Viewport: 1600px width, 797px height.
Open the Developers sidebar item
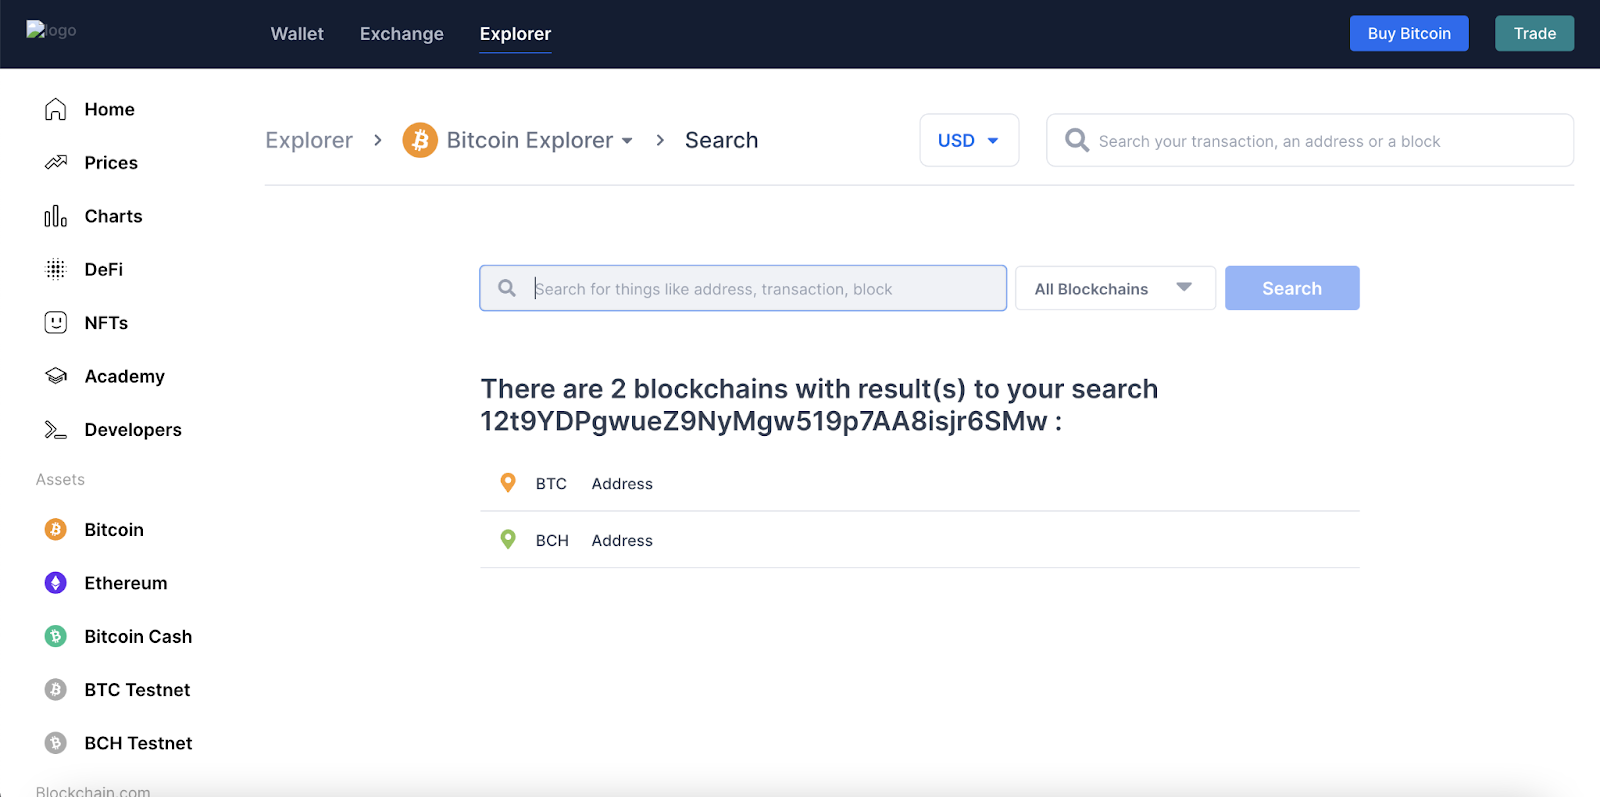click(x=133, y=429)
